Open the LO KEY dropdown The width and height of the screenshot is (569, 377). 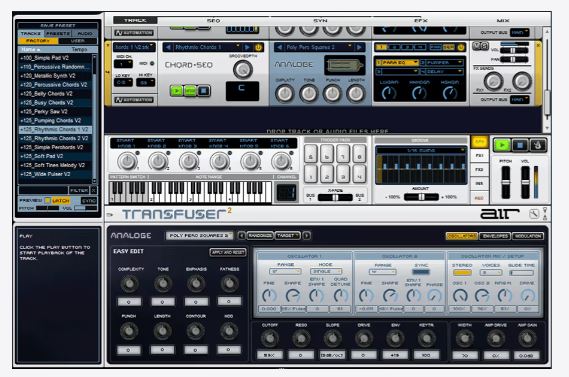click(123, 82)
